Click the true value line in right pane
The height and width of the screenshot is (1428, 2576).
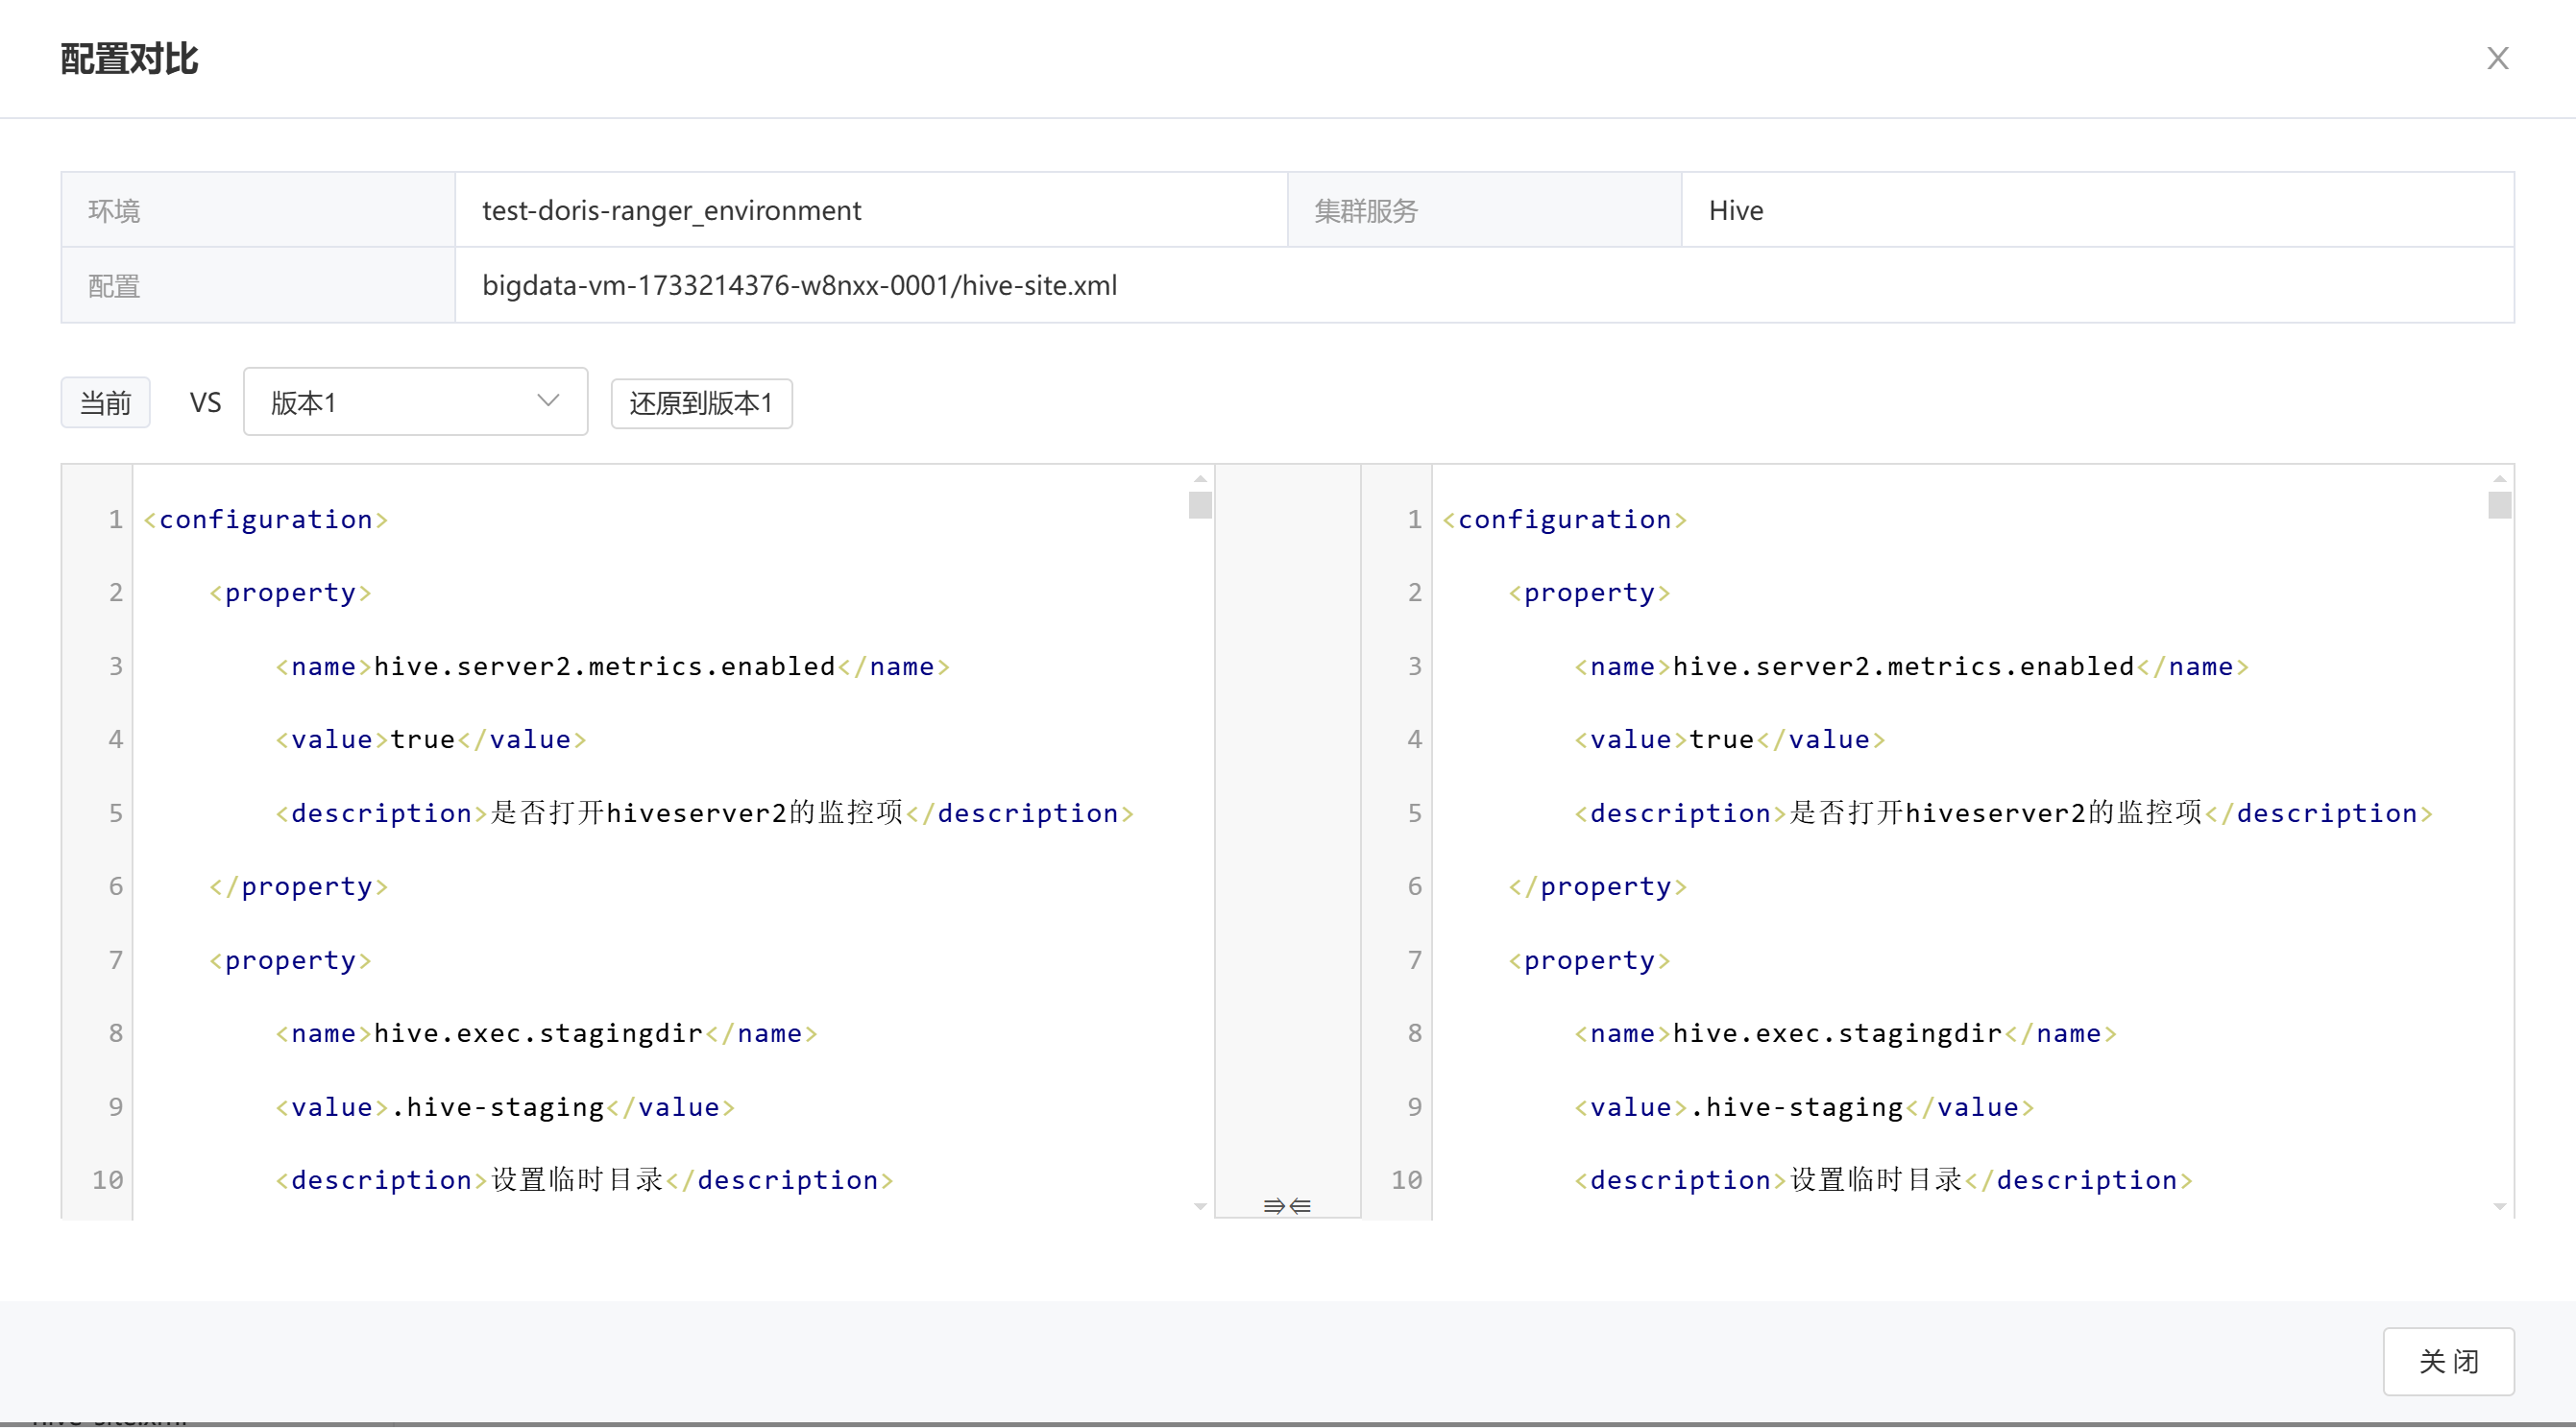point(1730,739)
